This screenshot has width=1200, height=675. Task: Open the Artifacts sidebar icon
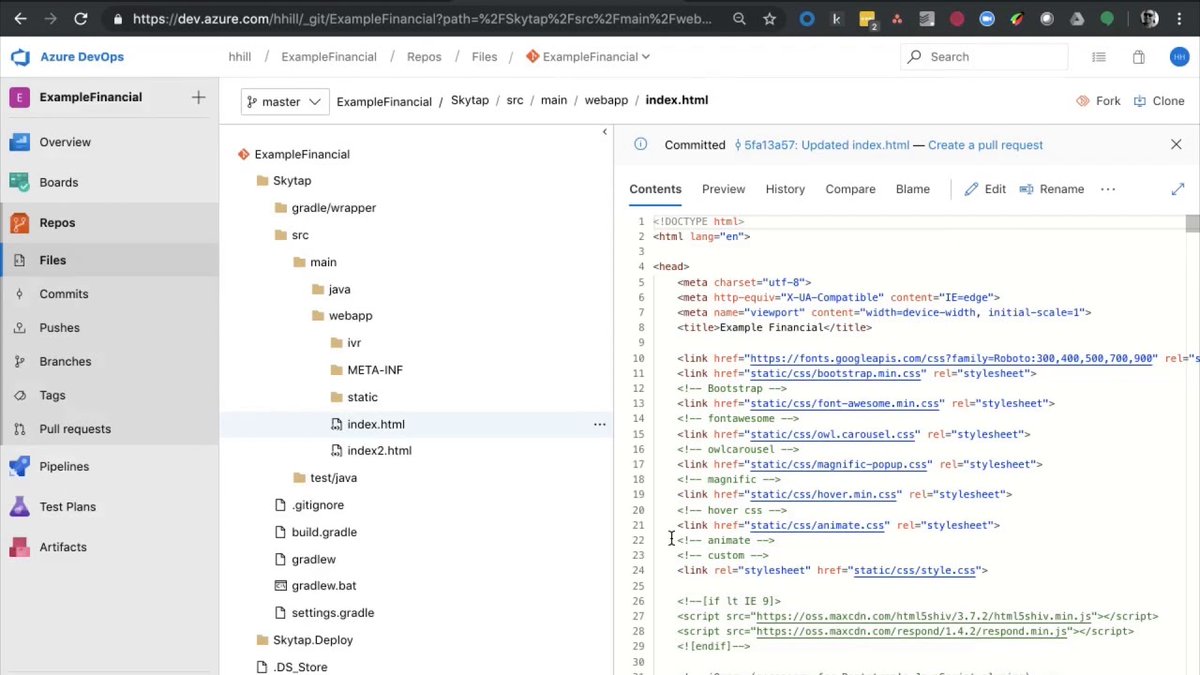pos(19,547)
